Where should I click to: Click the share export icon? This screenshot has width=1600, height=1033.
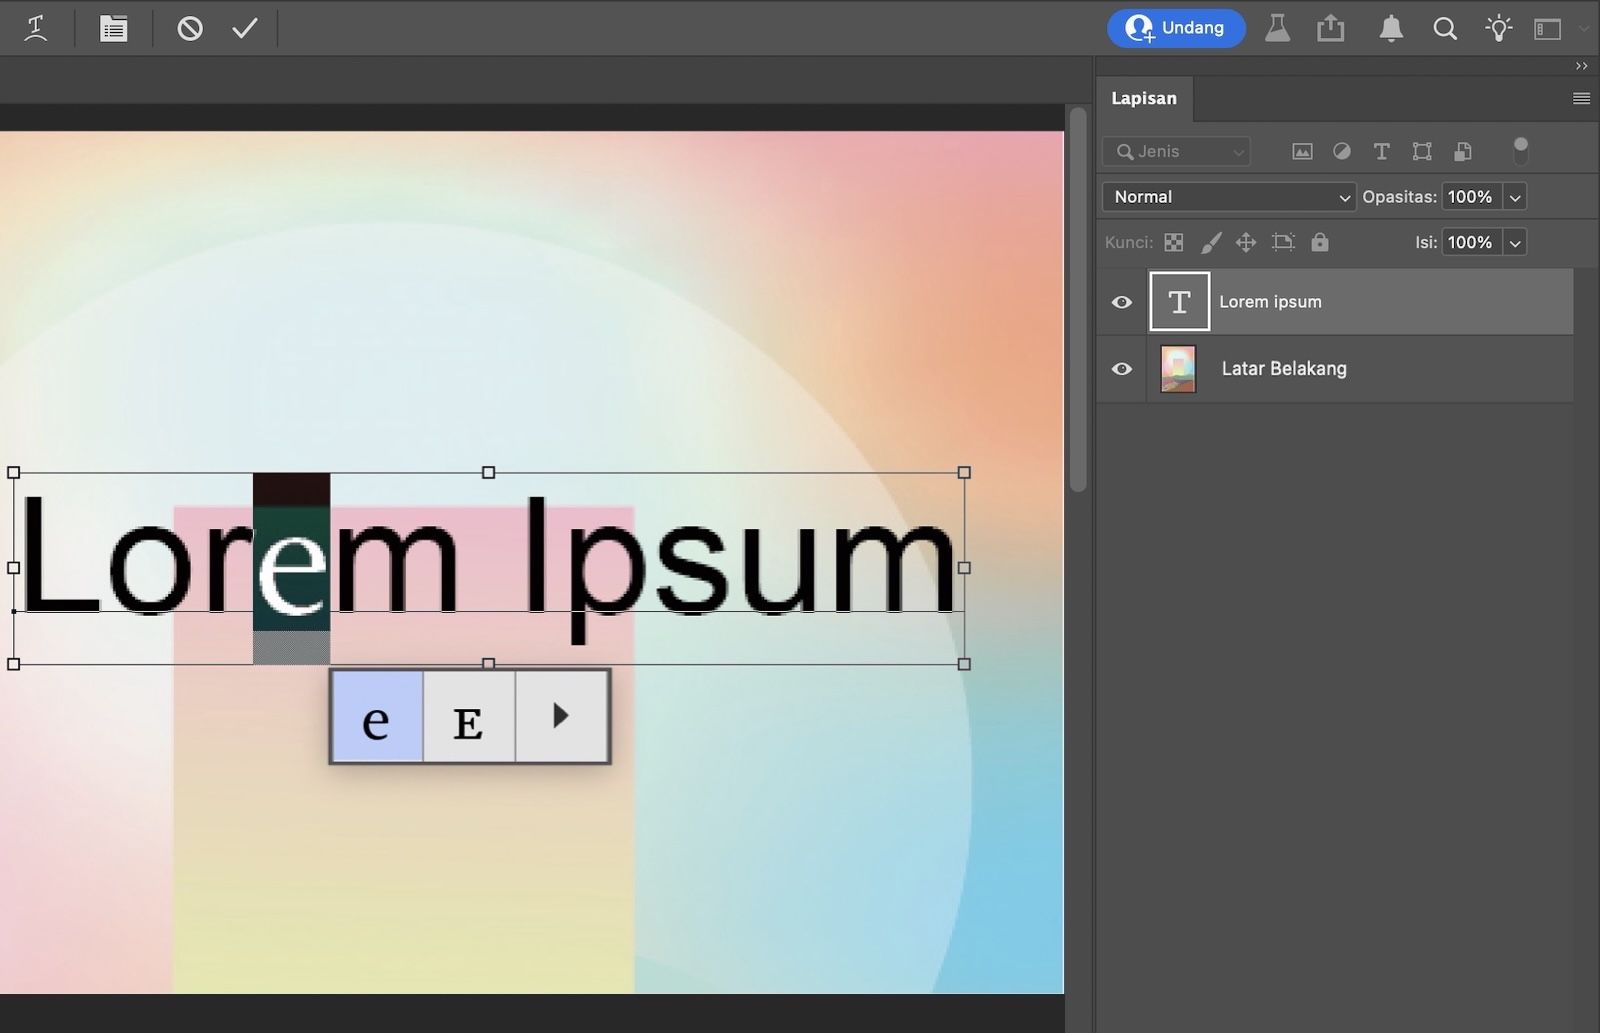(x=1331, y=28)
